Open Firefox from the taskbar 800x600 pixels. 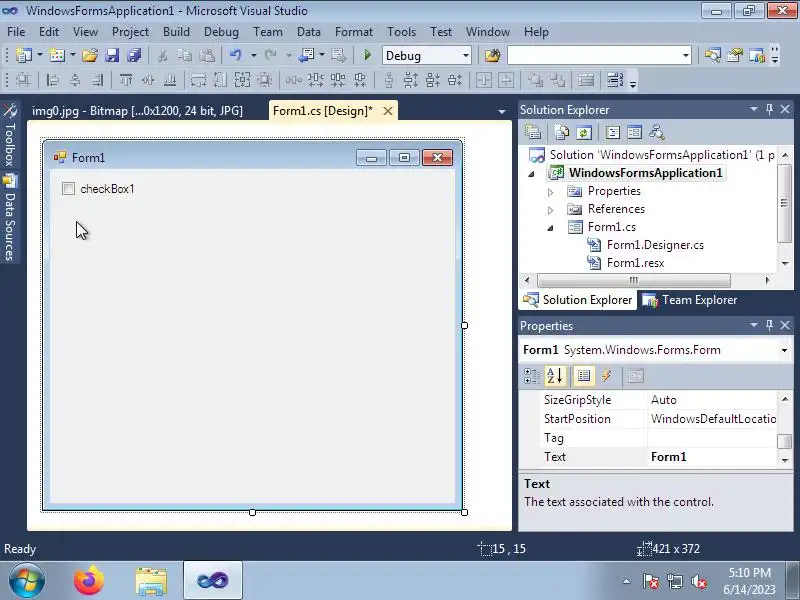coord(89,581)
